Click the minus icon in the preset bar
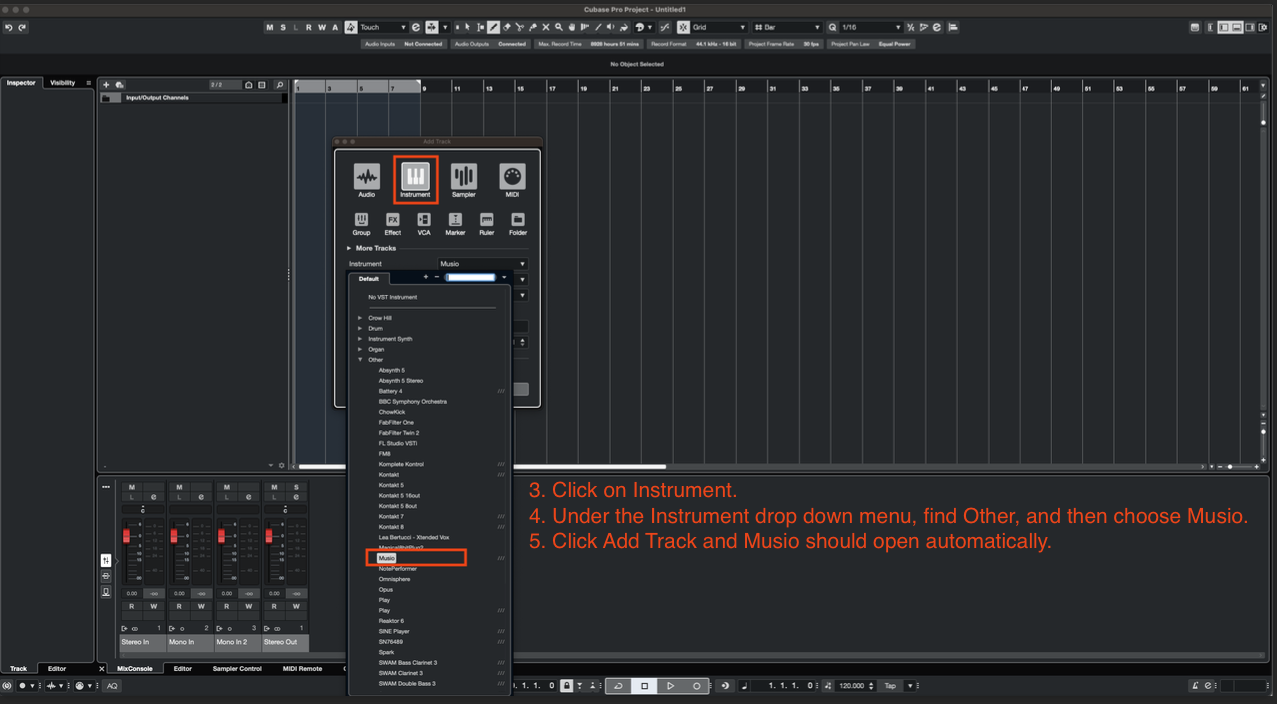Screen dimensions: 1277x704 (437, 277)
